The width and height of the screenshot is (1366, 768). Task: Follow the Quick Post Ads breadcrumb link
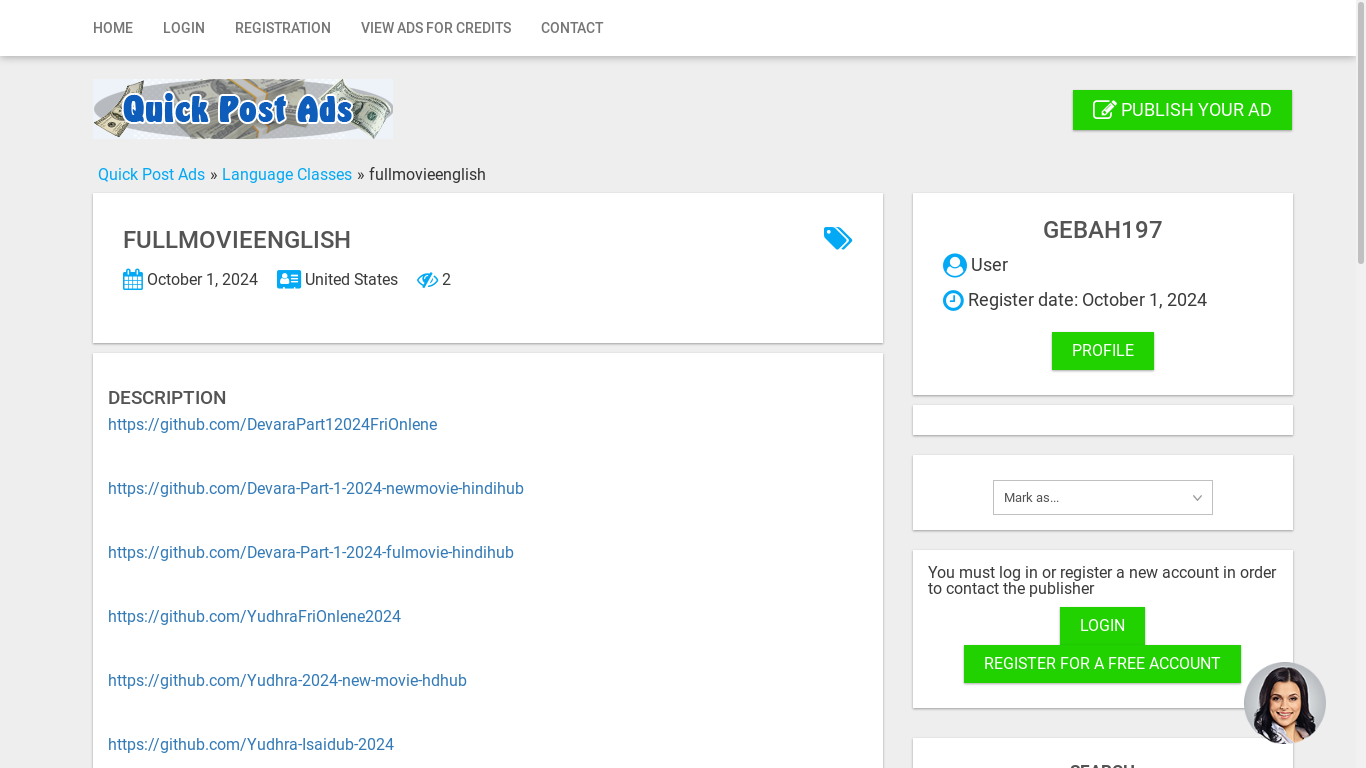151,174
